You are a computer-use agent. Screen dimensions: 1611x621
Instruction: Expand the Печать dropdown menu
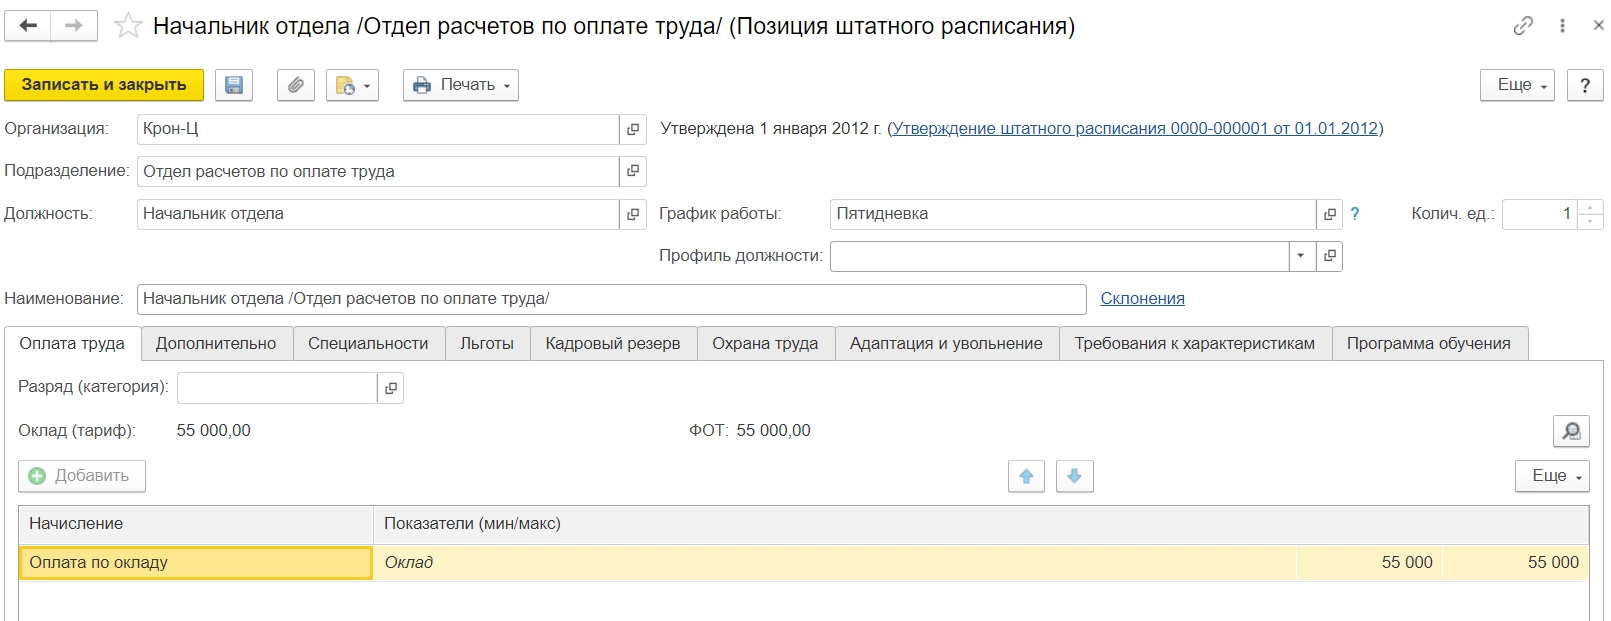click(461, 85)
